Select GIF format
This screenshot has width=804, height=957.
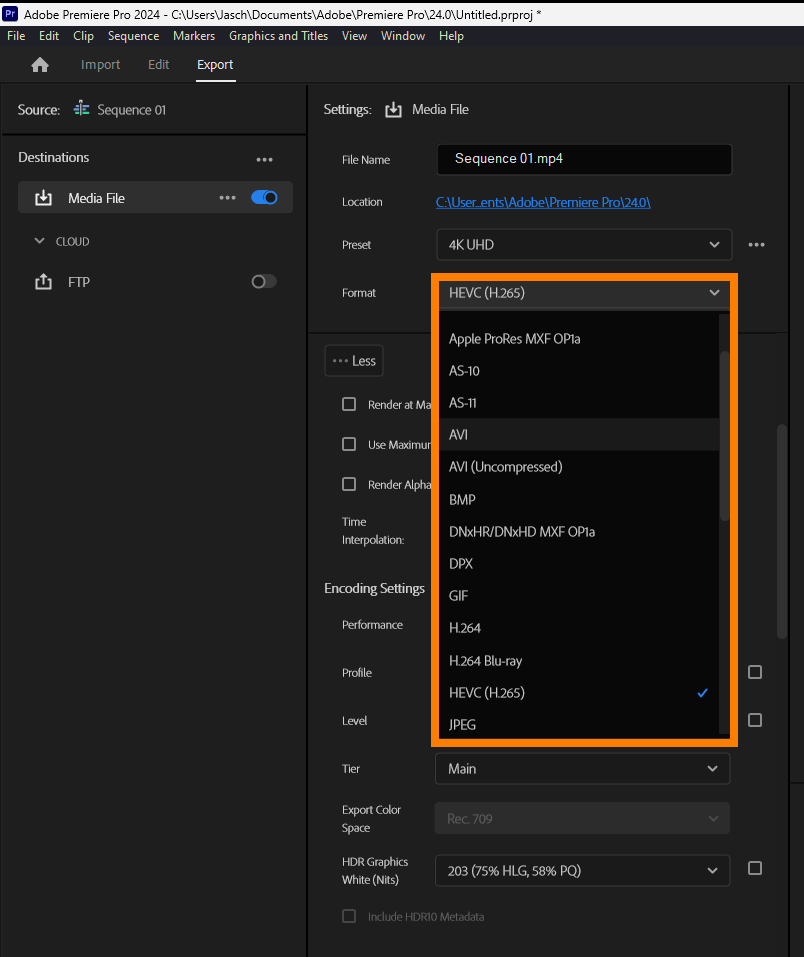point(579,596)
